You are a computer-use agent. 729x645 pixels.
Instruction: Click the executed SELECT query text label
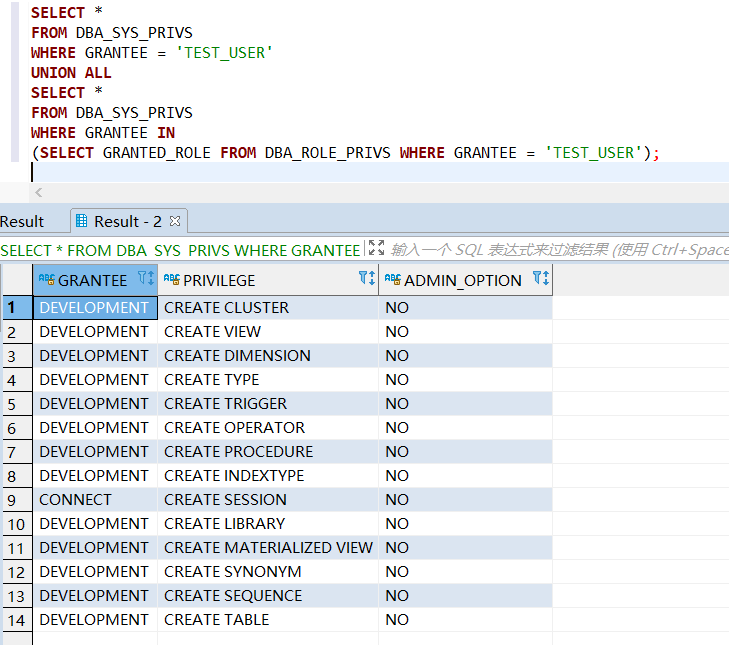click(x=180, y=250)
